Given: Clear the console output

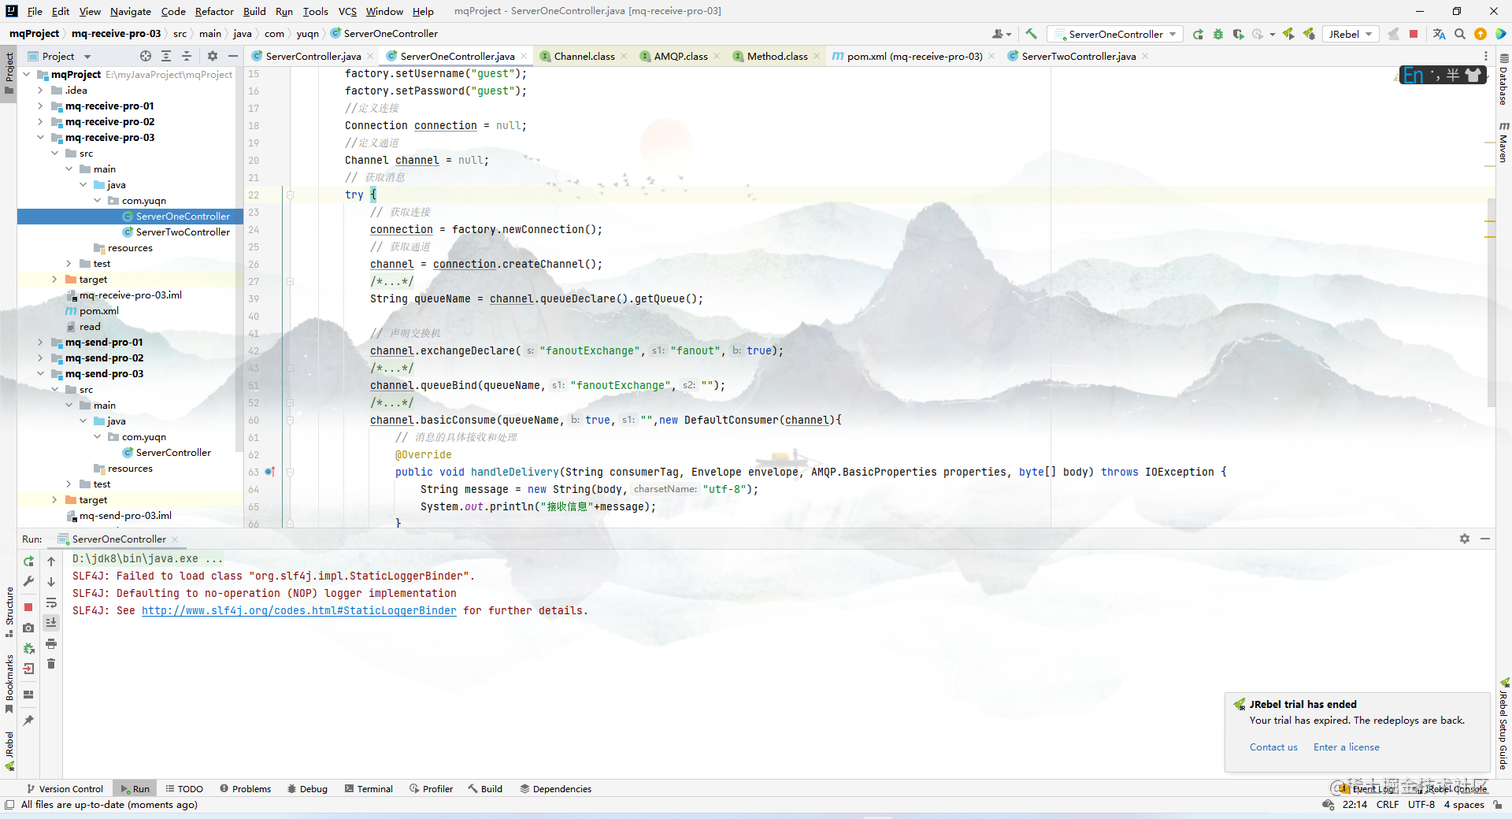Looking at the screenshot, I should click(50, 663).
